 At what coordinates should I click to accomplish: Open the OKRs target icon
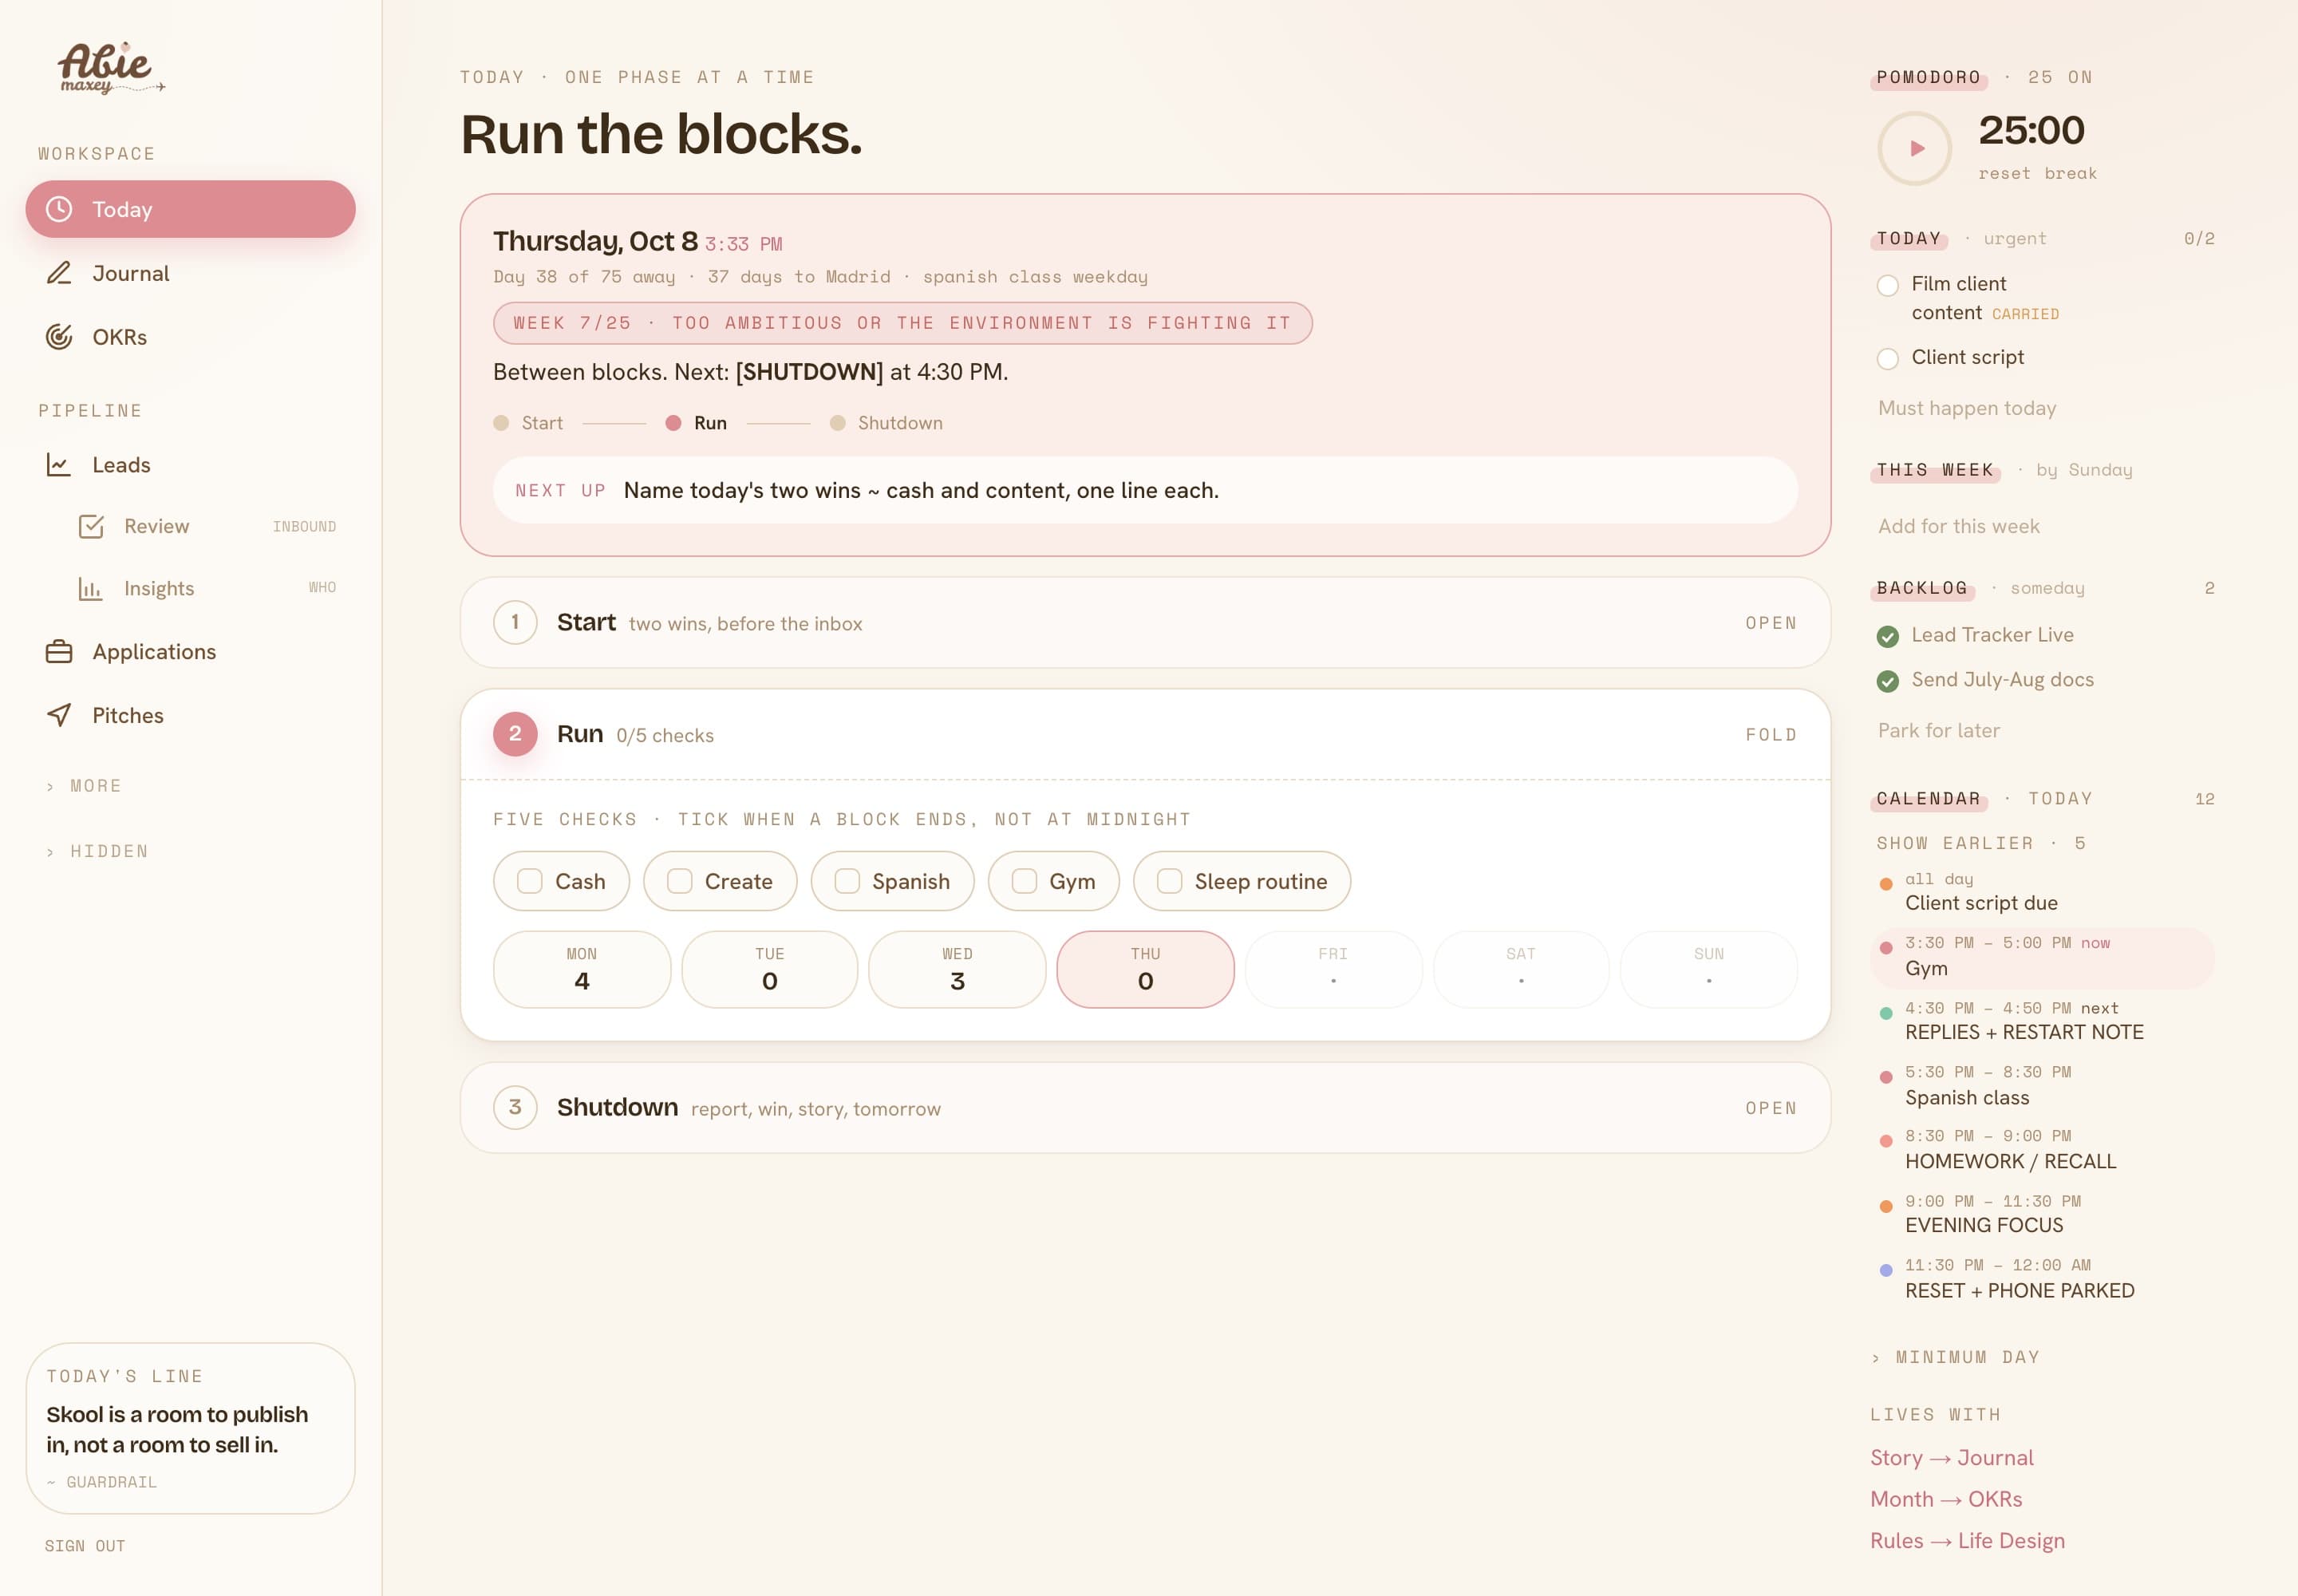(59, 337)
